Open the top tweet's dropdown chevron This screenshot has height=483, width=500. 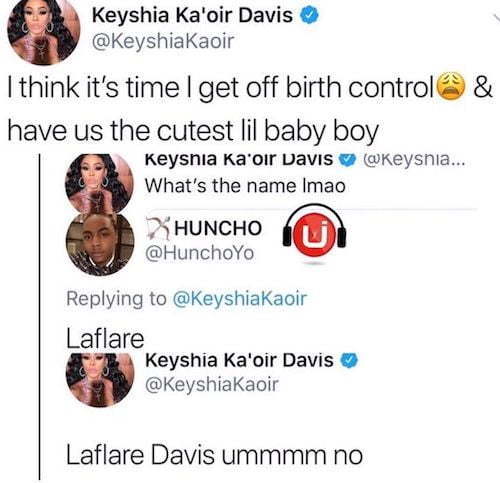496,17
